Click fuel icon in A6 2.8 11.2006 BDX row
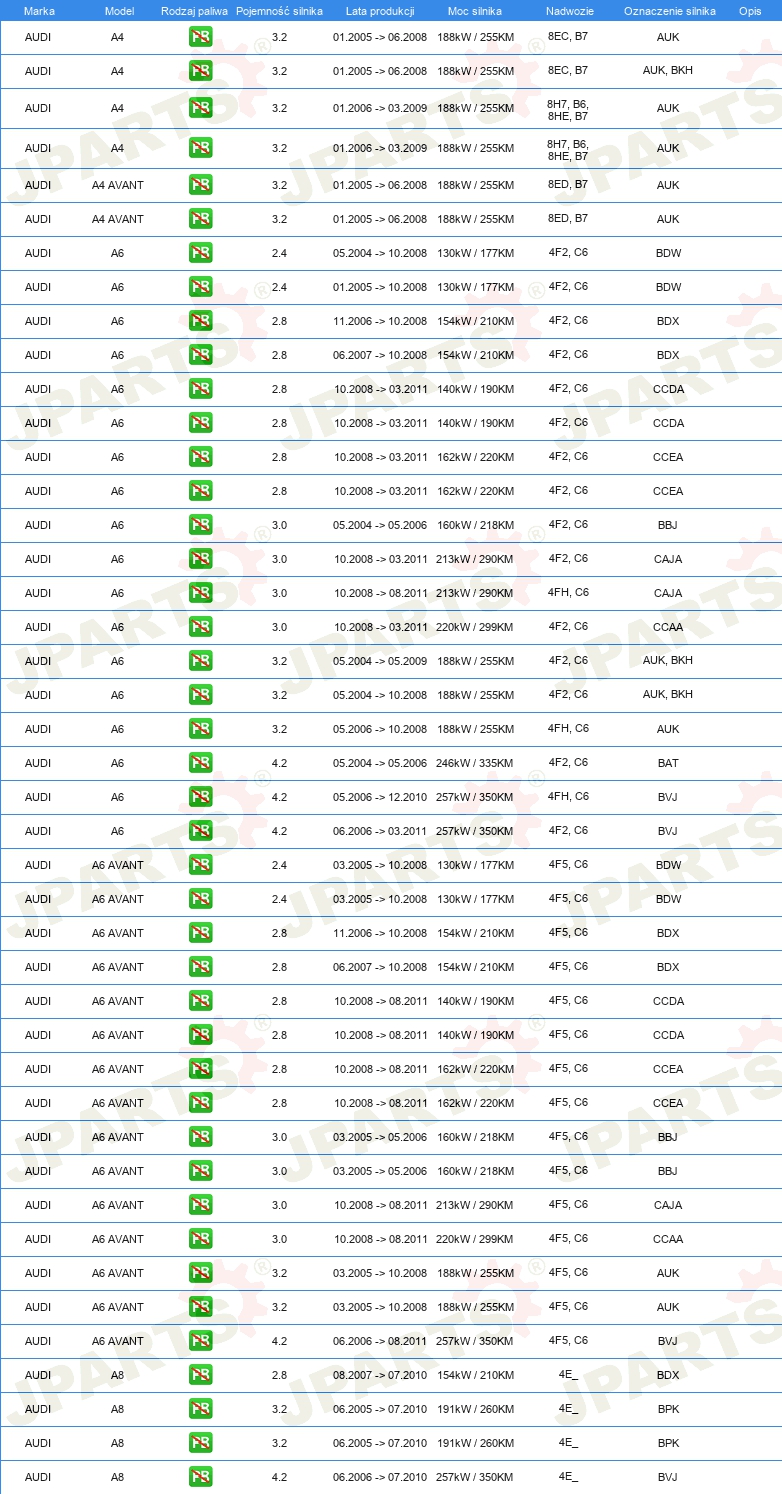The width and height of the screenshot is (782, 1494). coord(200,321)
